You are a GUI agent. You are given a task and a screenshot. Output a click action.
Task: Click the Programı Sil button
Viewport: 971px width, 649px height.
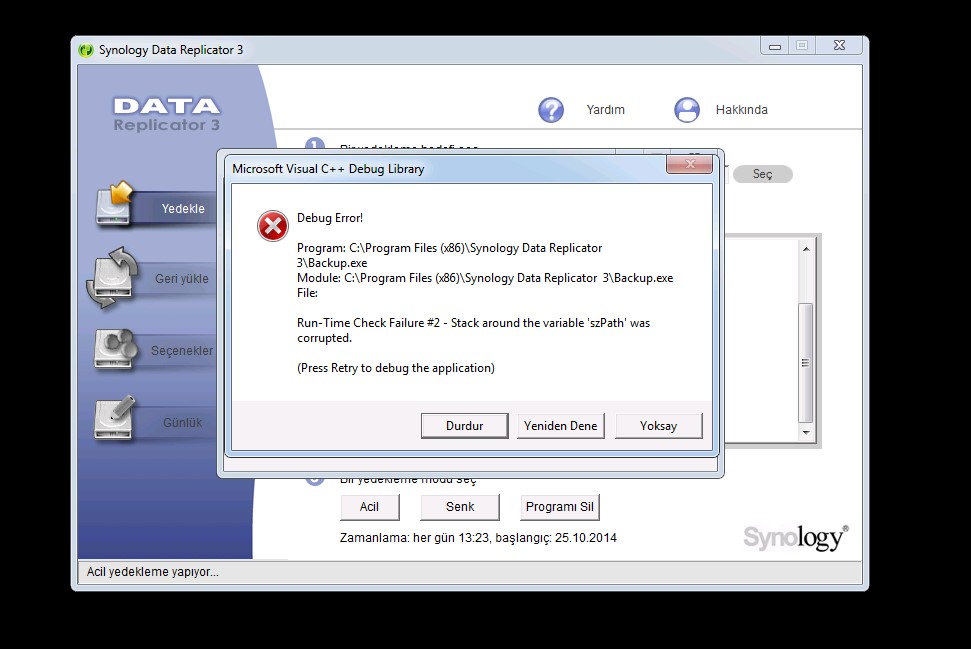(x=559, y=507)
